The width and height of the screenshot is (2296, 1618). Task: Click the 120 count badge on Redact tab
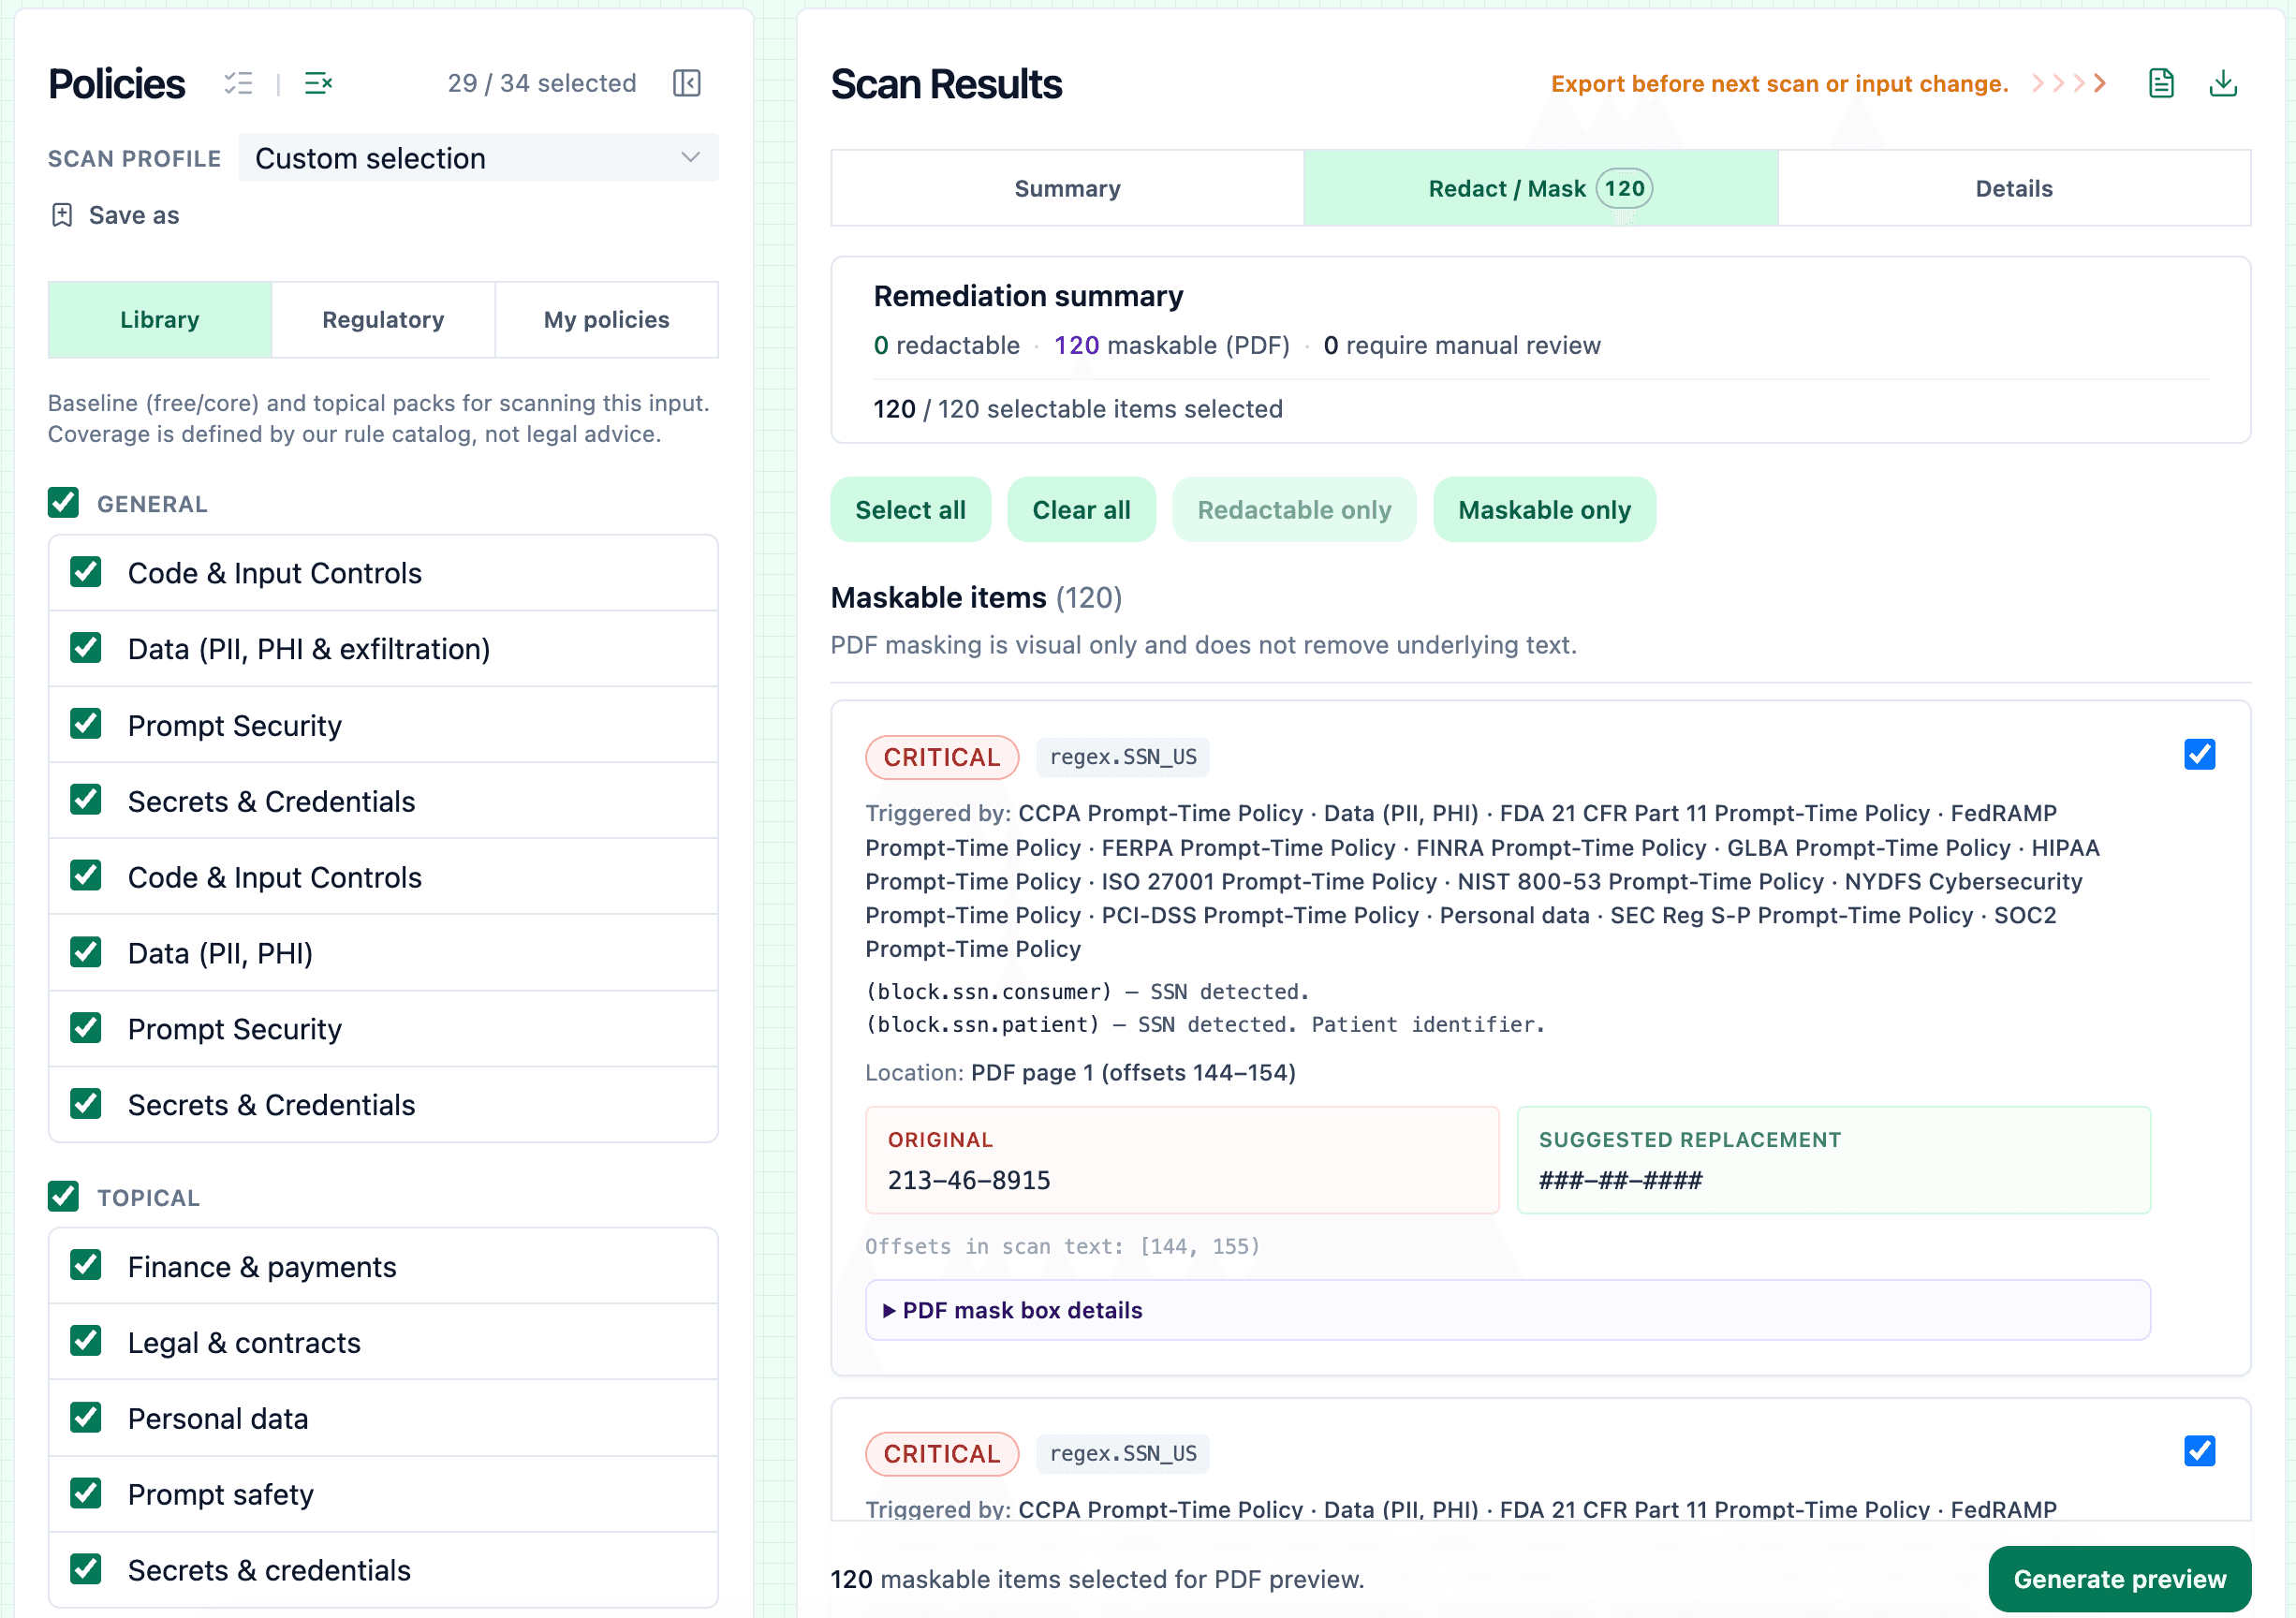pyautogui.click(x=1624, y=188)
